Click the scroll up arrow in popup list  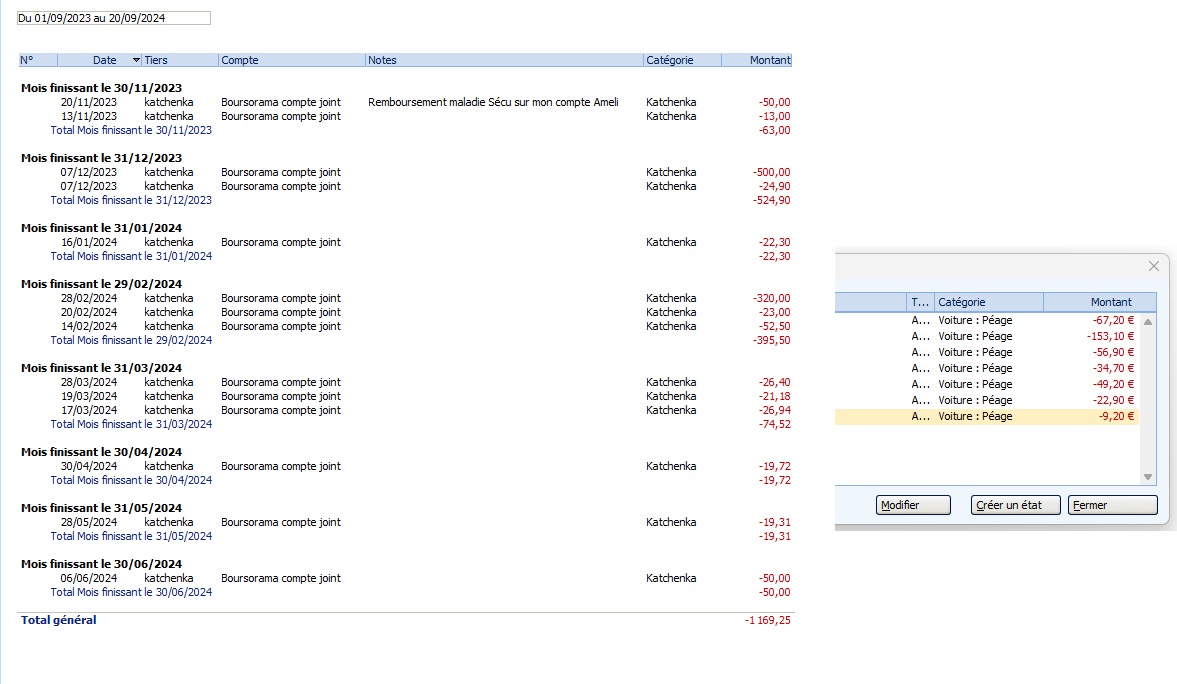1147,322
